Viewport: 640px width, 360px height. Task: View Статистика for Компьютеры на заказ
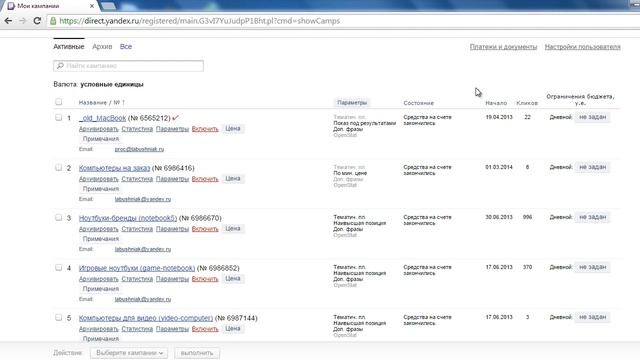tap(137, 179)
